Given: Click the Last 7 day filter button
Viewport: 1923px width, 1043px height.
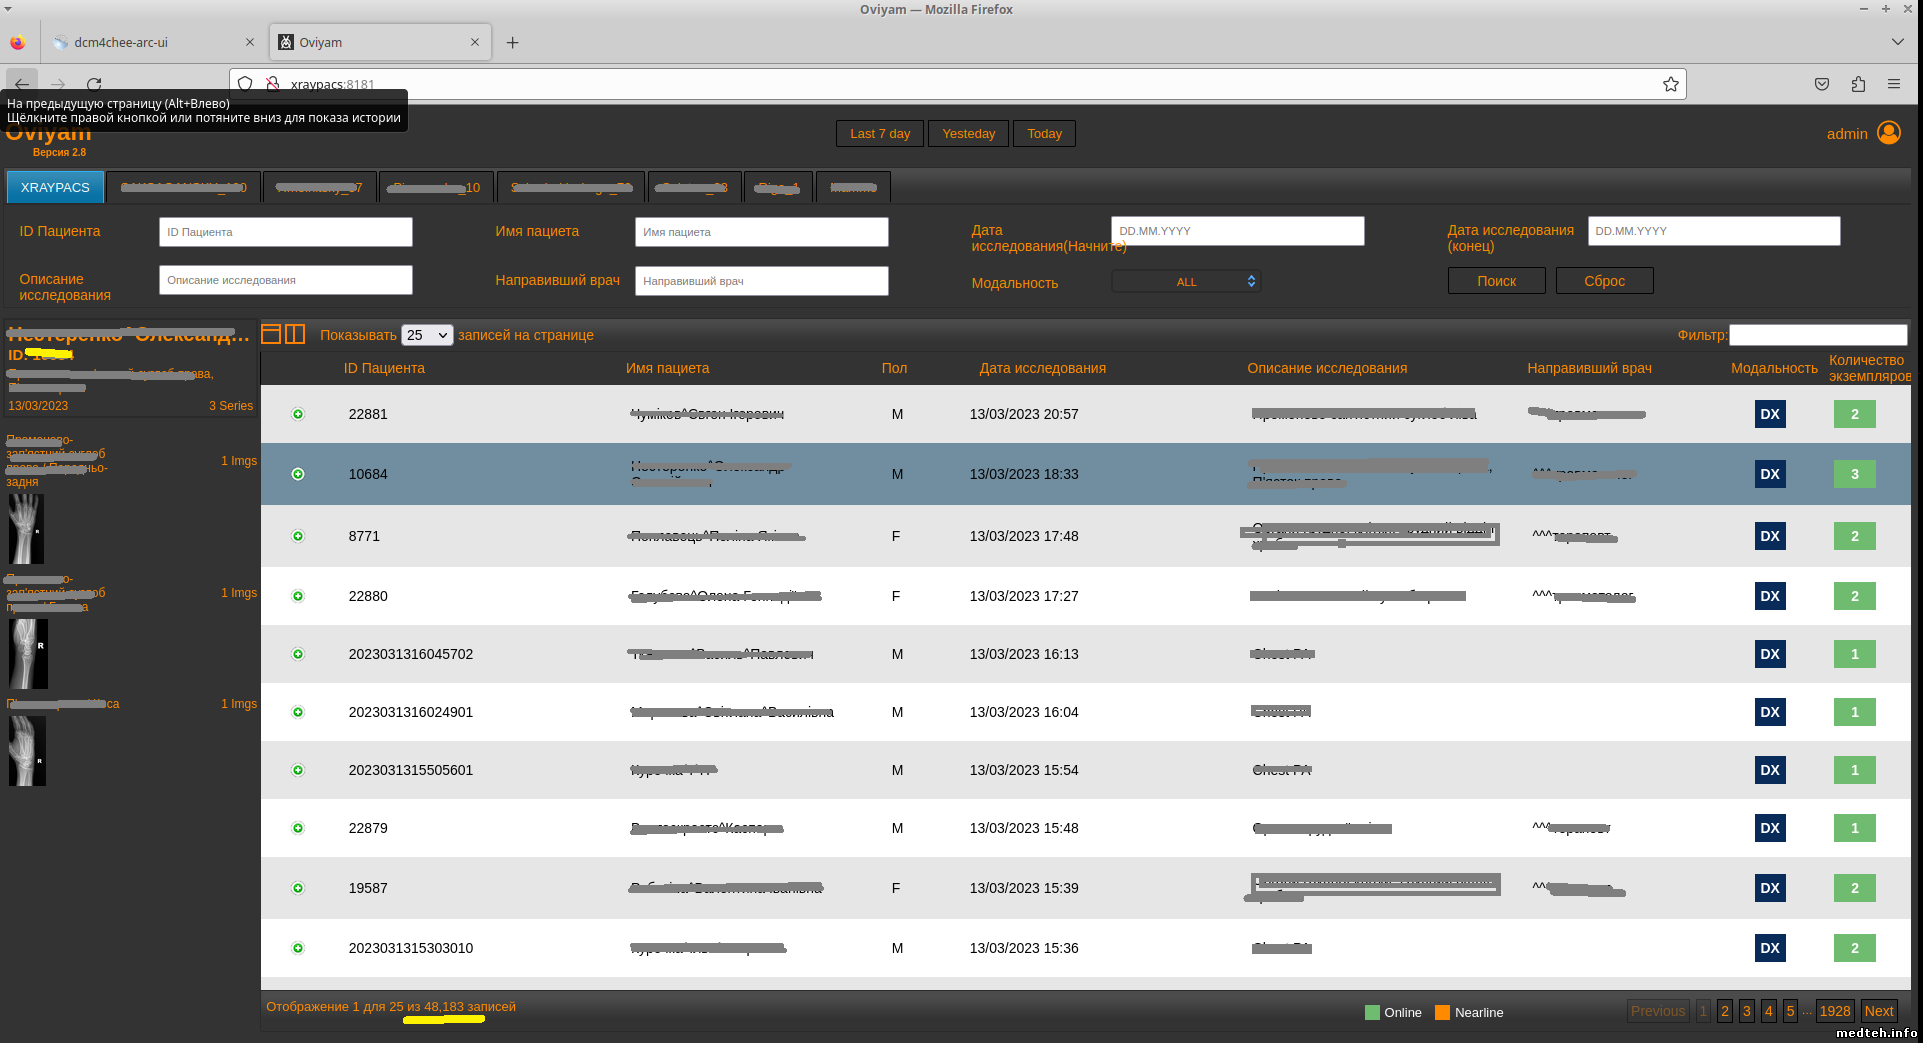Looking at the screenshot, I should point(880,133).
